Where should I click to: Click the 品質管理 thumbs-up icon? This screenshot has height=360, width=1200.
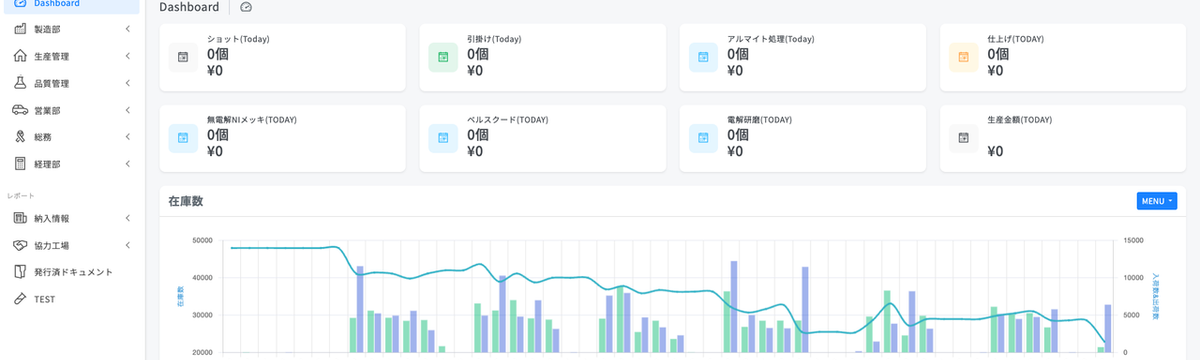[x=20, y=83]
